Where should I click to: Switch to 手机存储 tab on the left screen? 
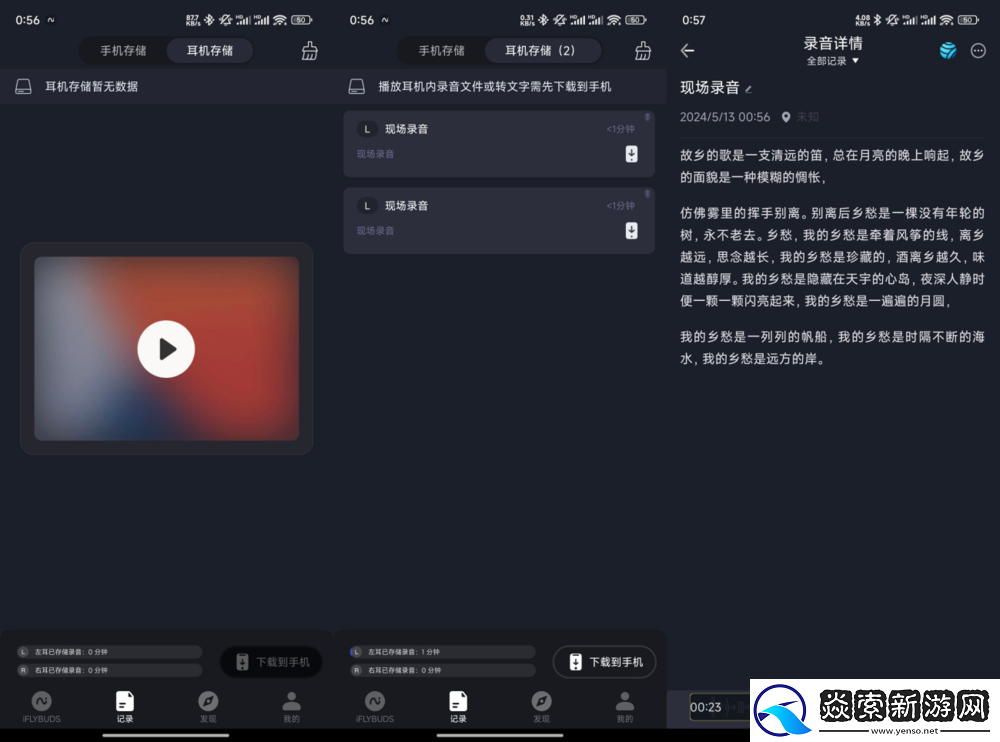pyautogui.click(x=123, y=51)
